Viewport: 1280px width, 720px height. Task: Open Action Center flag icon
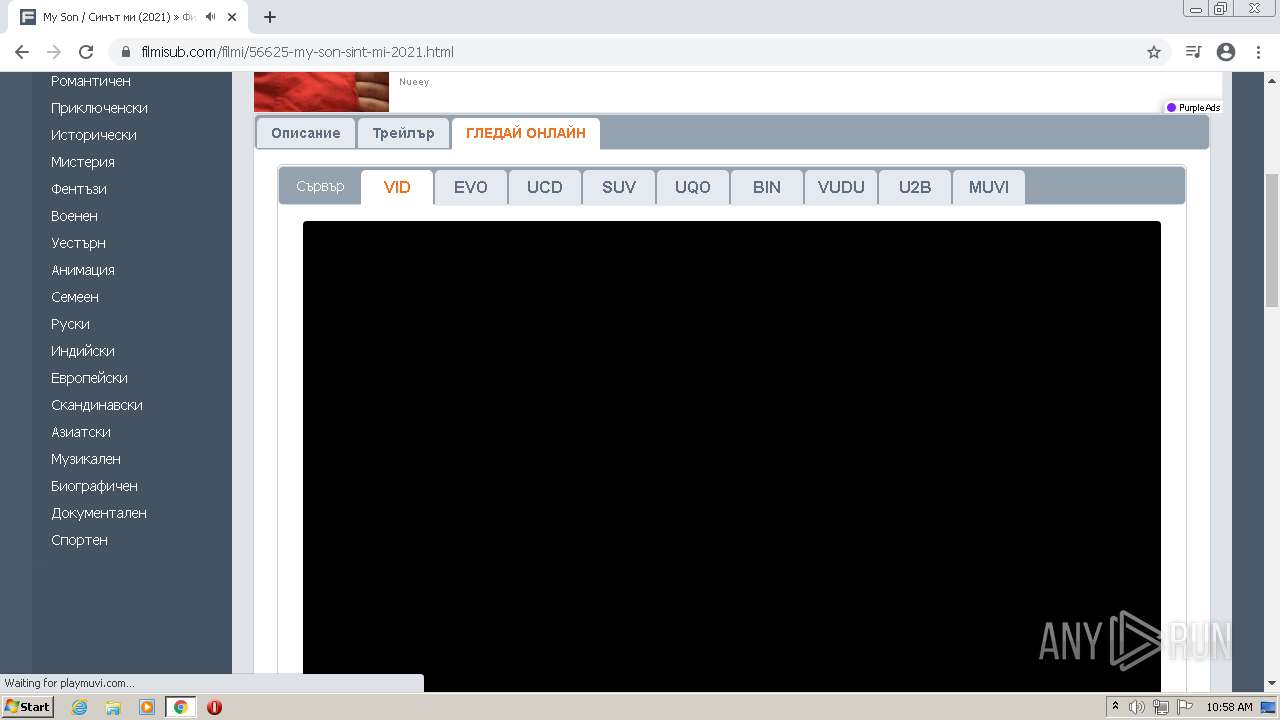point(1185,707)
